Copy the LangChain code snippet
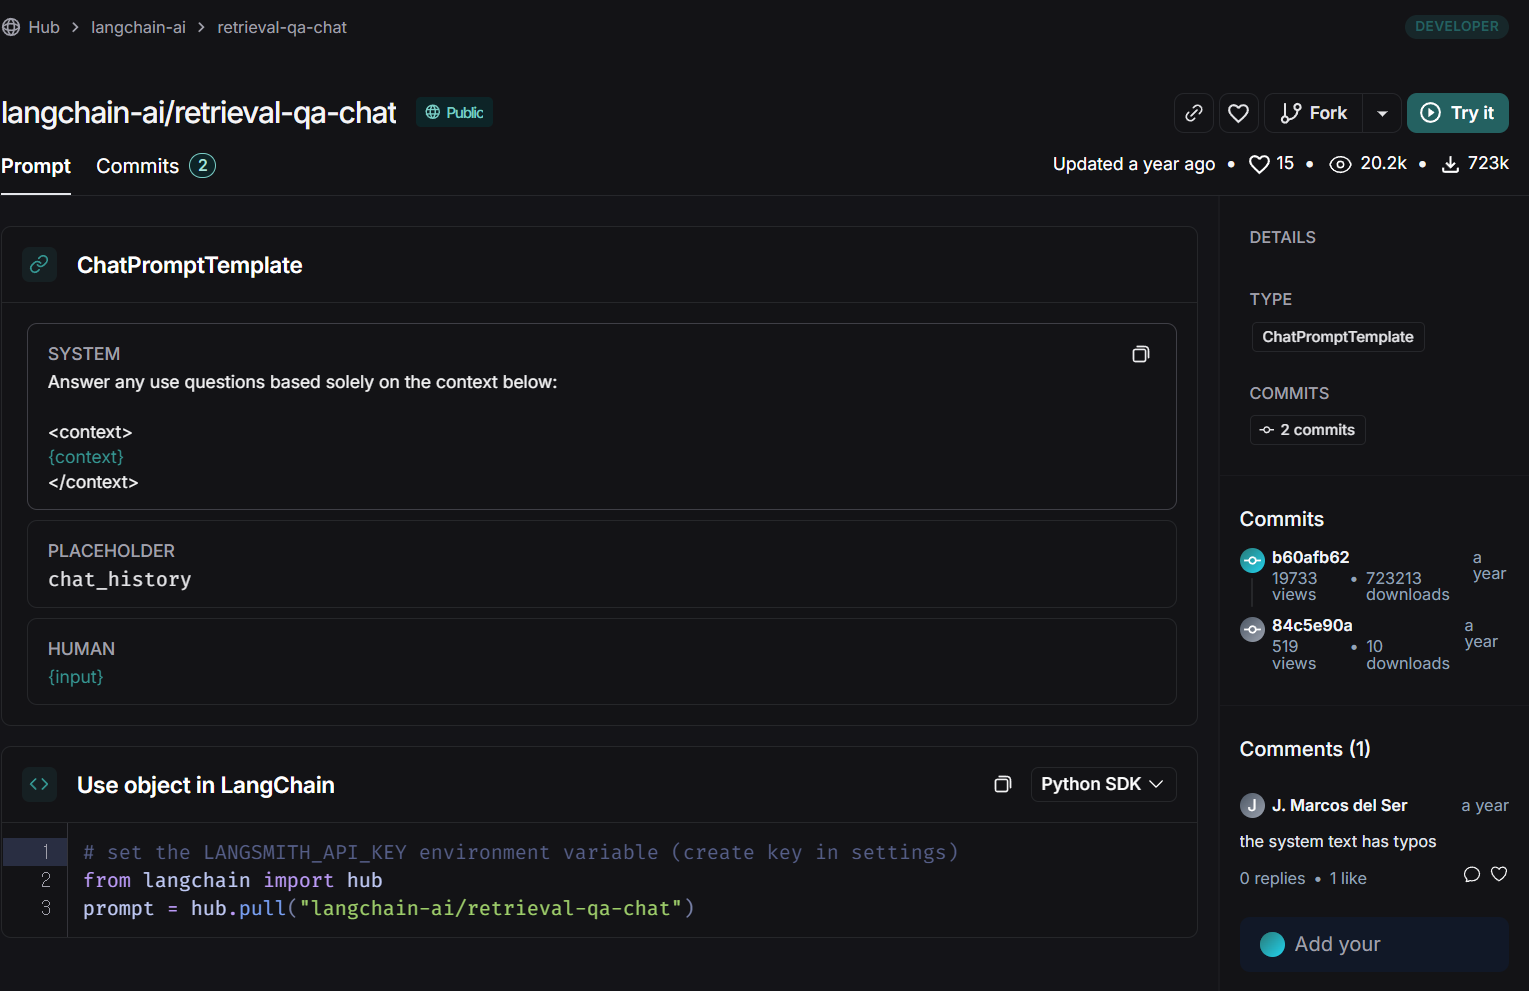Image resolution: width=1529 pixels, height=991 pixels. tap(1002, 784)
